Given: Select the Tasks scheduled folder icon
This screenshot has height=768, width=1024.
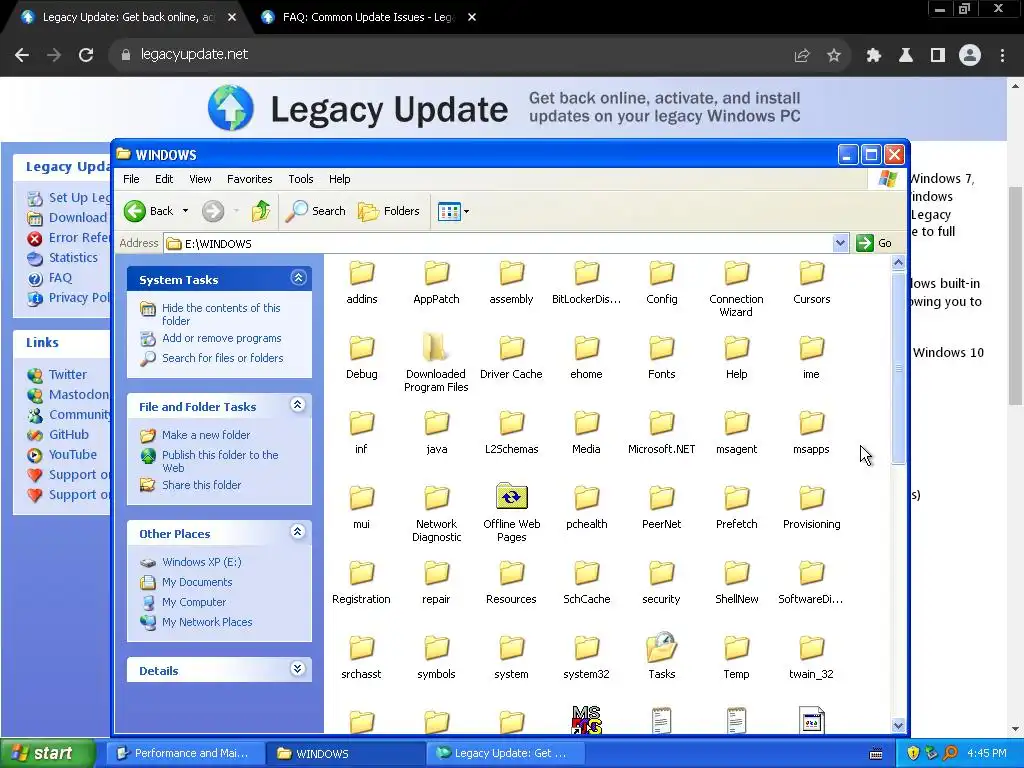Looking at the screenshot, I should (662, 647).
